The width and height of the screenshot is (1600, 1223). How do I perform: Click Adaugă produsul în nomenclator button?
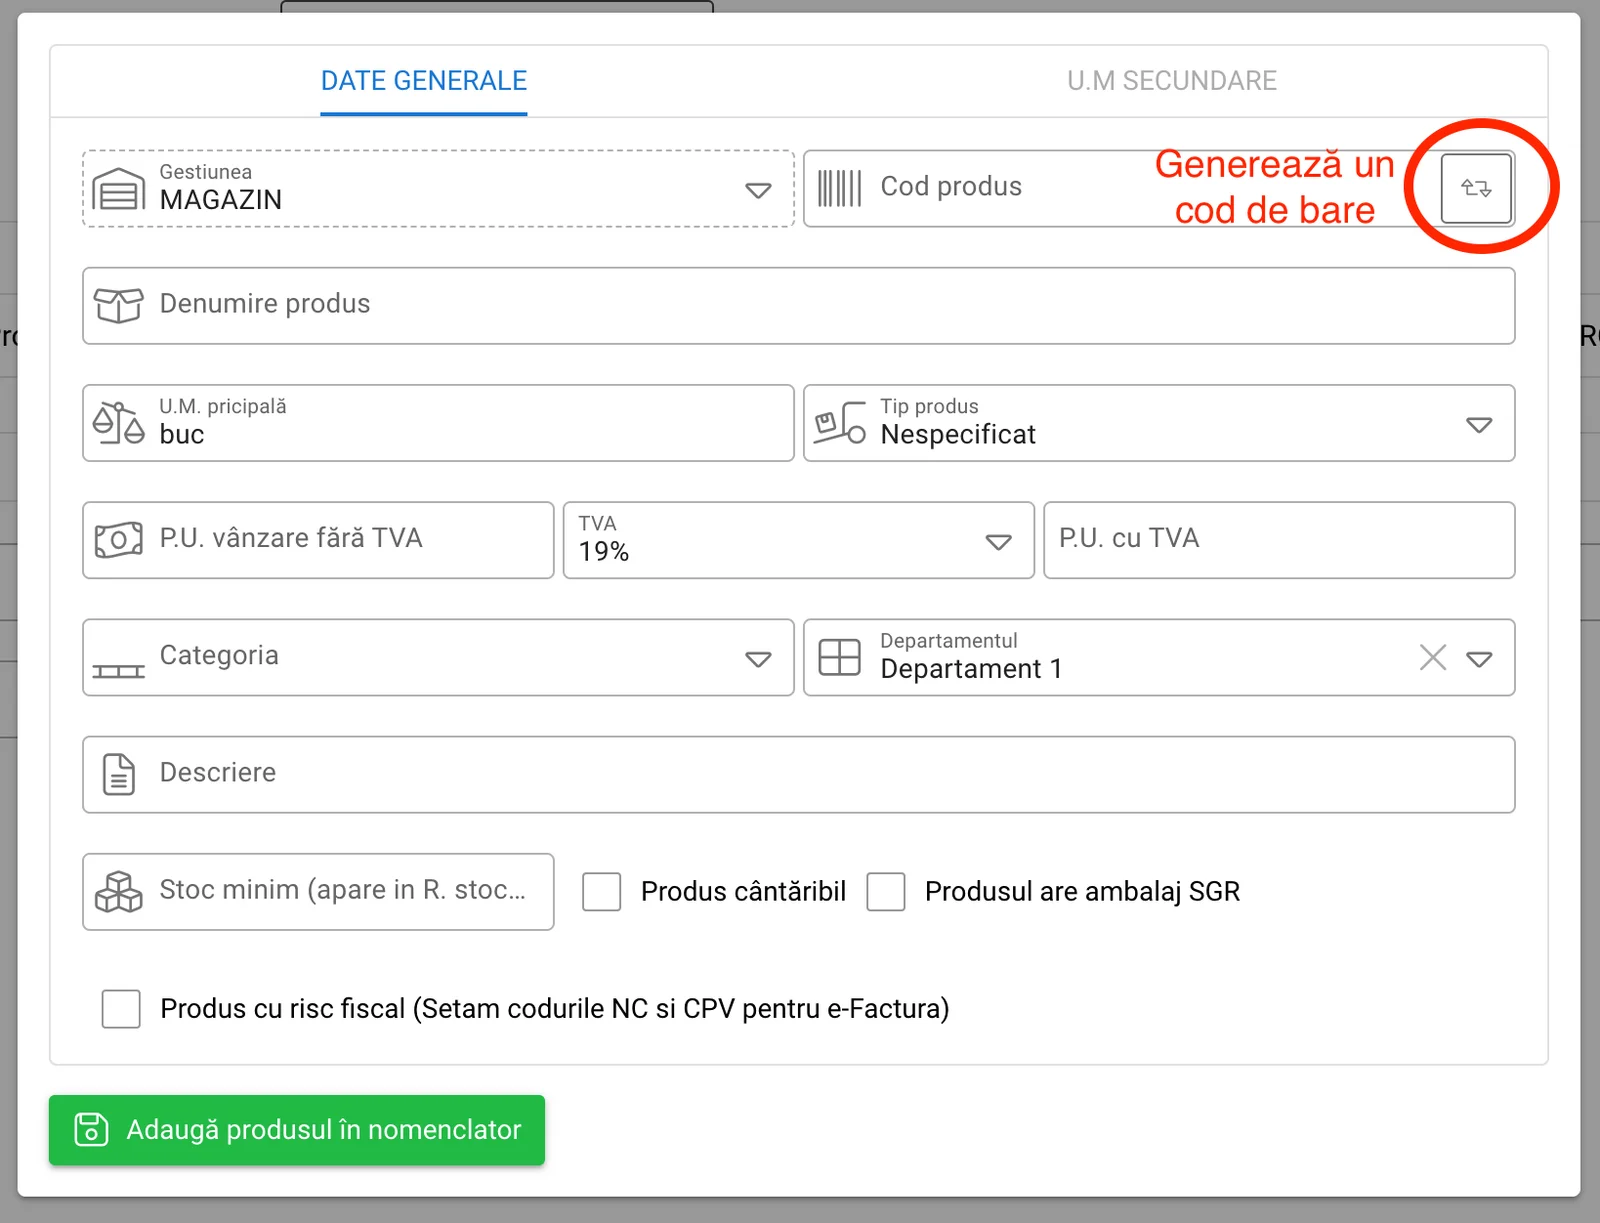(x=297, y=1130)
